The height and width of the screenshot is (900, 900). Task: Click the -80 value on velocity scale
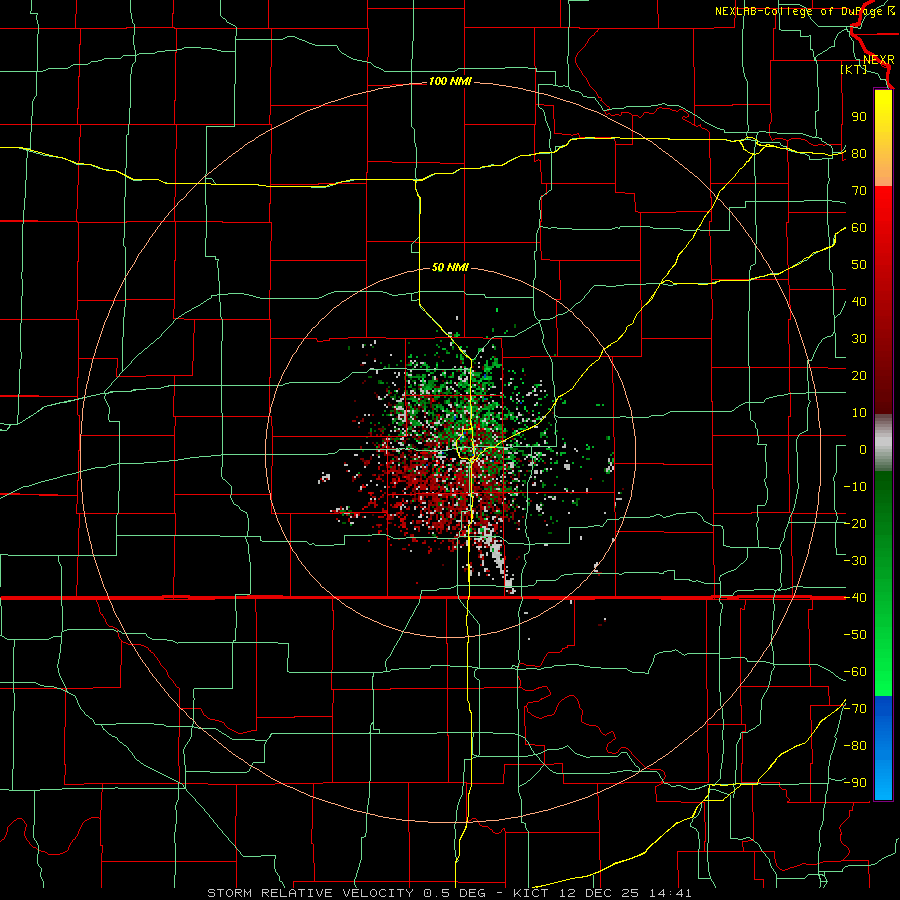tap(855, 746)
